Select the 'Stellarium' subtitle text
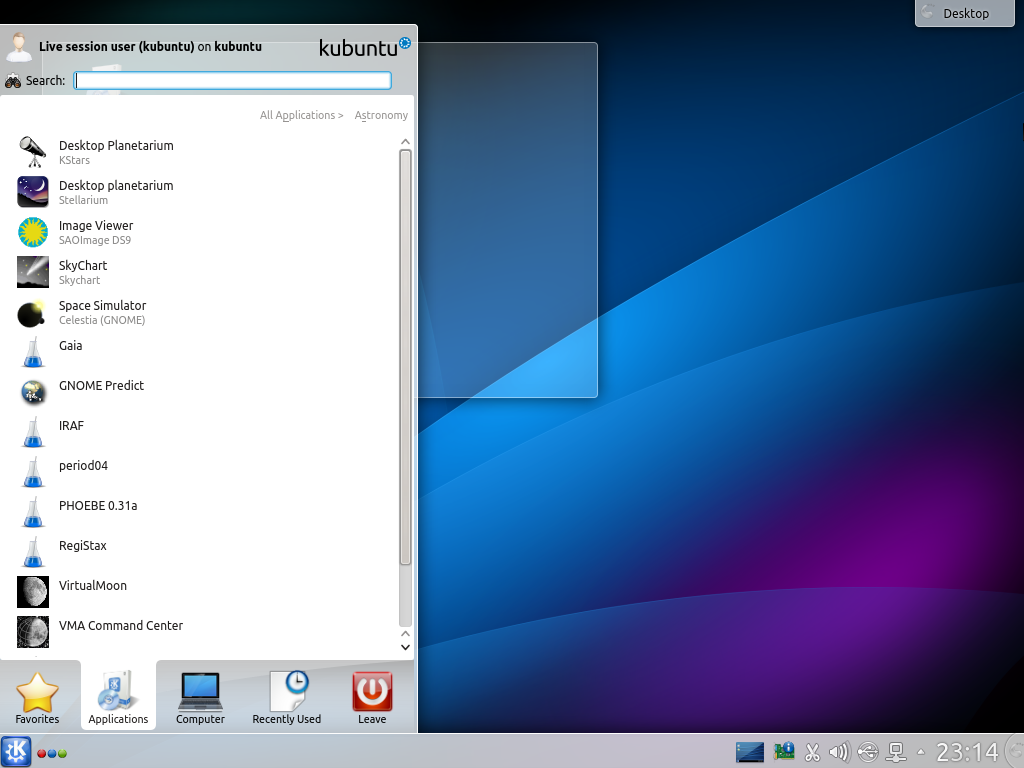This screenshot has height=768, width=1024. point(84,200)
